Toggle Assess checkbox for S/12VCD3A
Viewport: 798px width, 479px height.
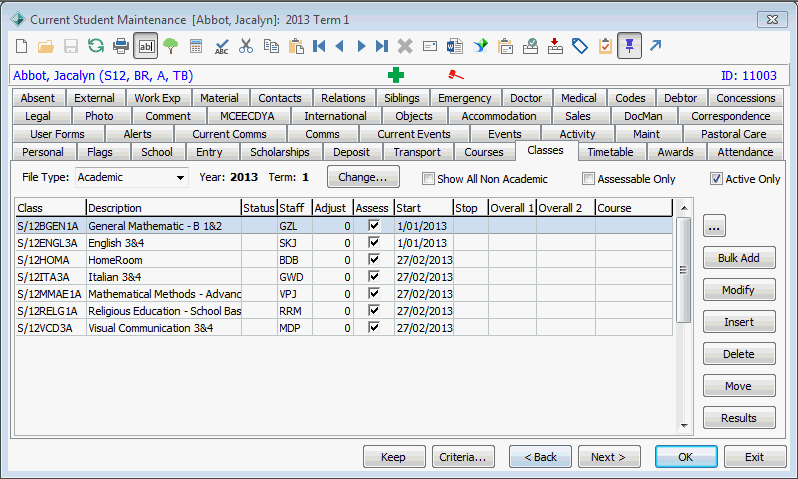tap(374, 327)
